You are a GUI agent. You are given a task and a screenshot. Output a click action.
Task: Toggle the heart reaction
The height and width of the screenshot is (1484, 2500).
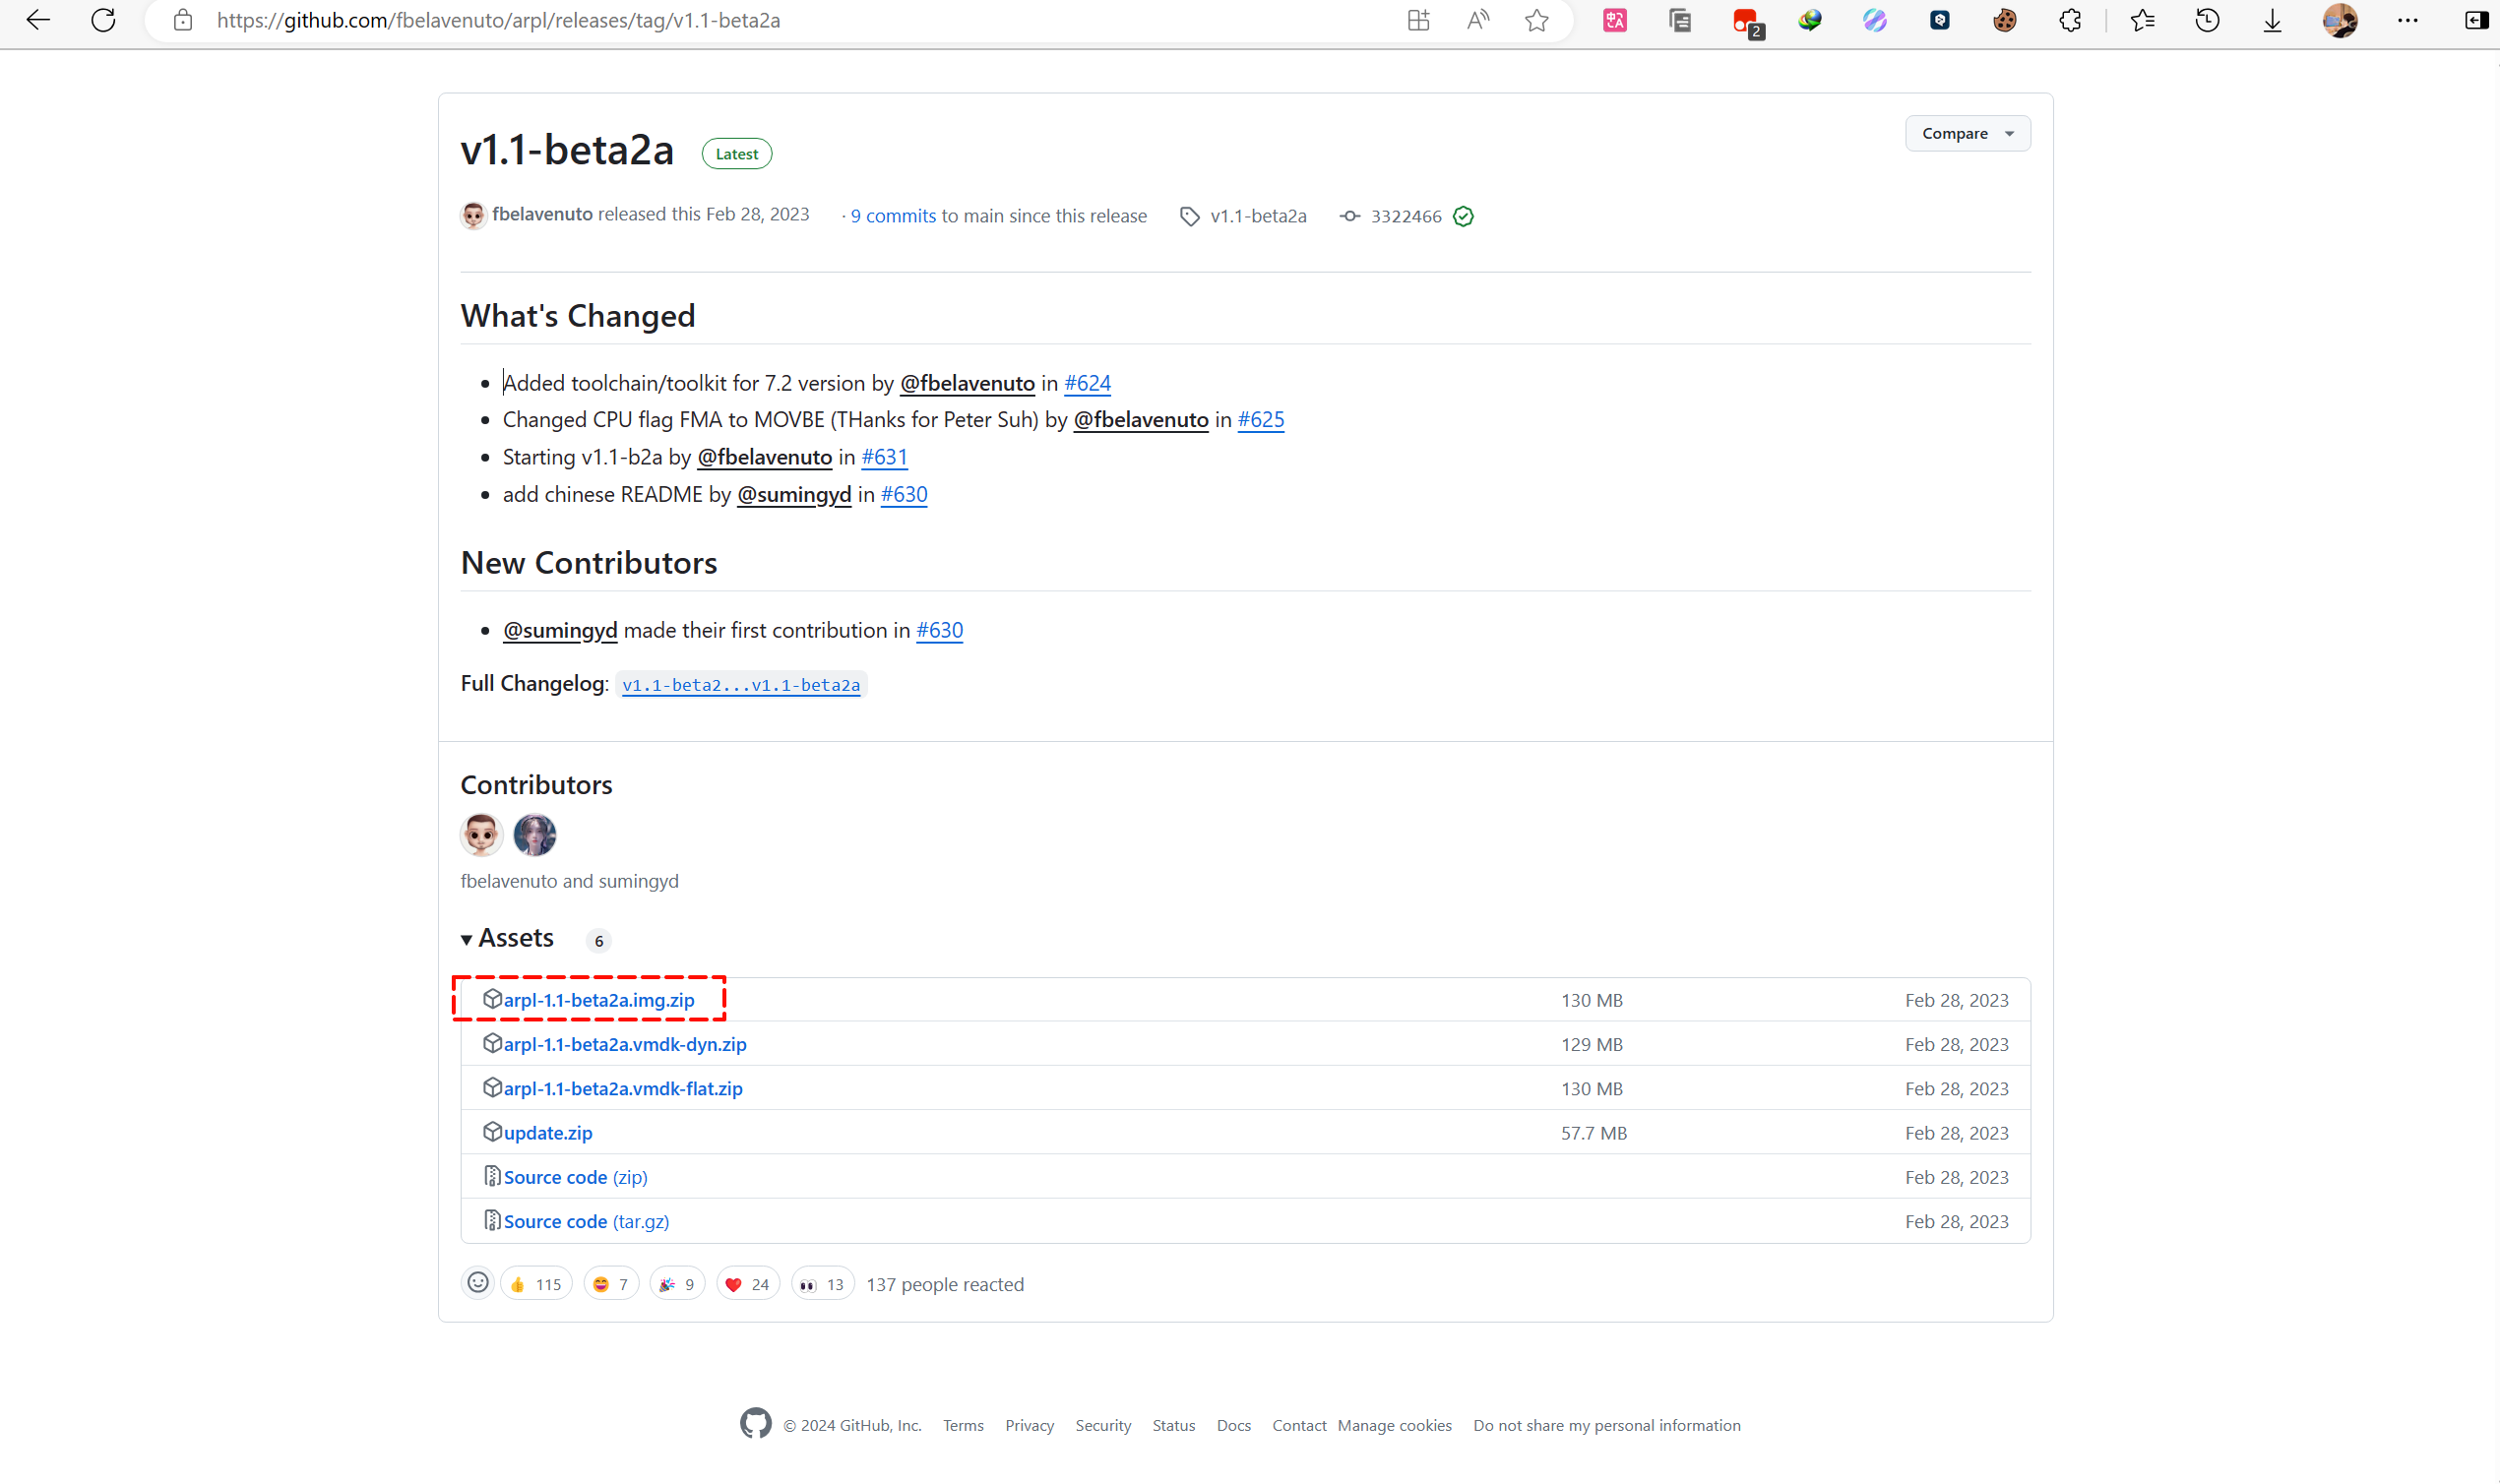pos(747,1284)
